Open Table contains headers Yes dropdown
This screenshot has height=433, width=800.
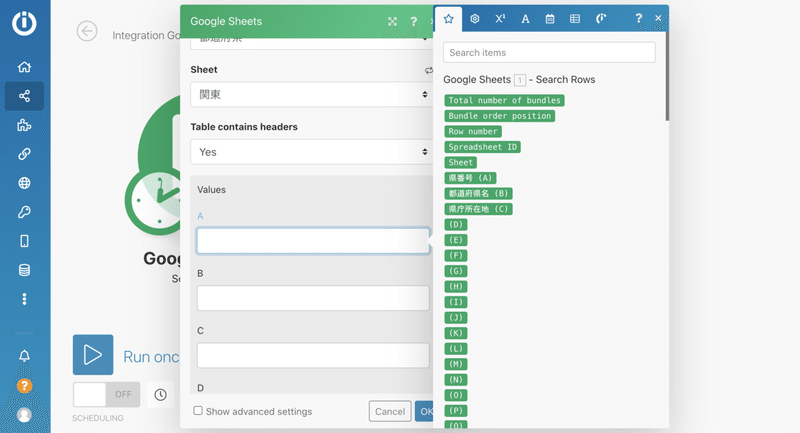pos(310,152)
